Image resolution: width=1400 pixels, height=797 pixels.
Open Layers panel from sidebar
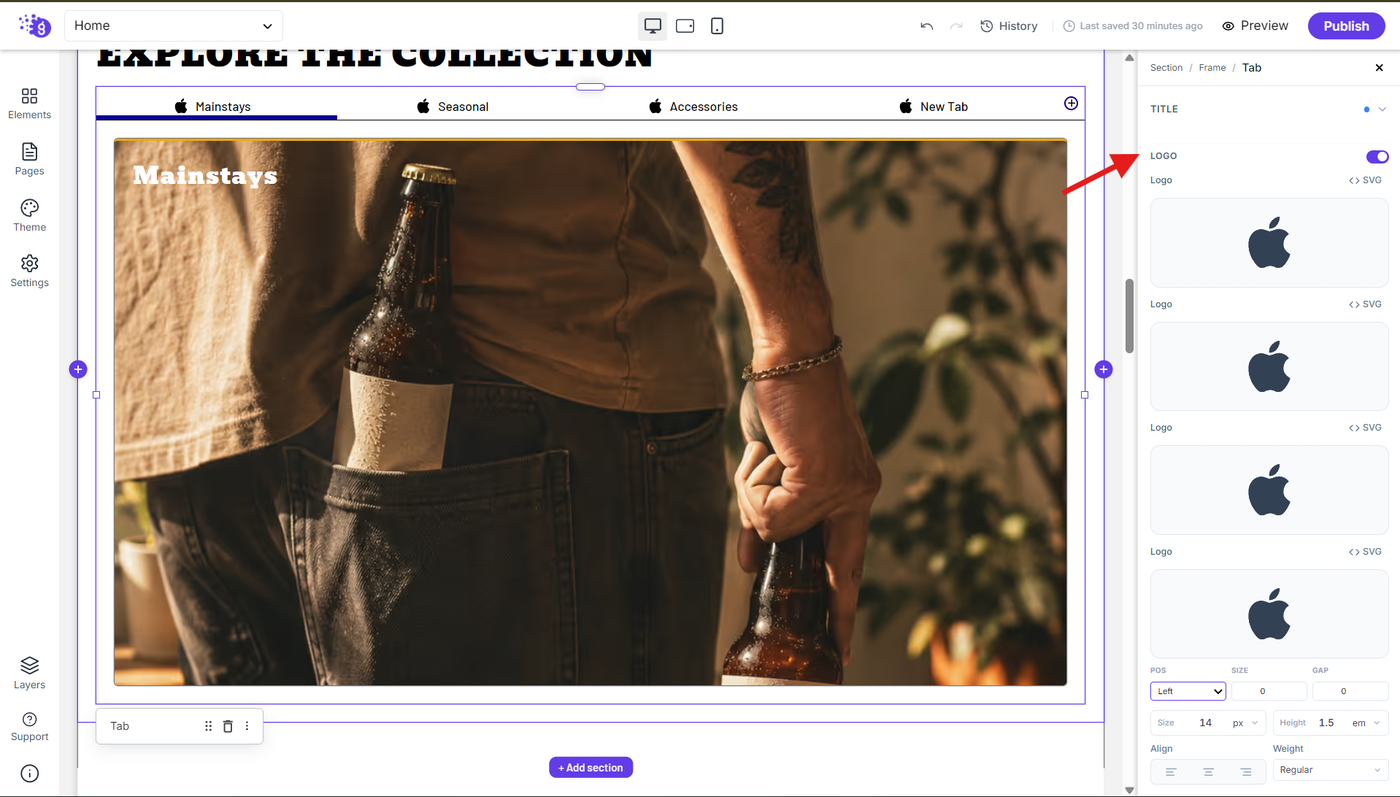click(x=29, y=673)
